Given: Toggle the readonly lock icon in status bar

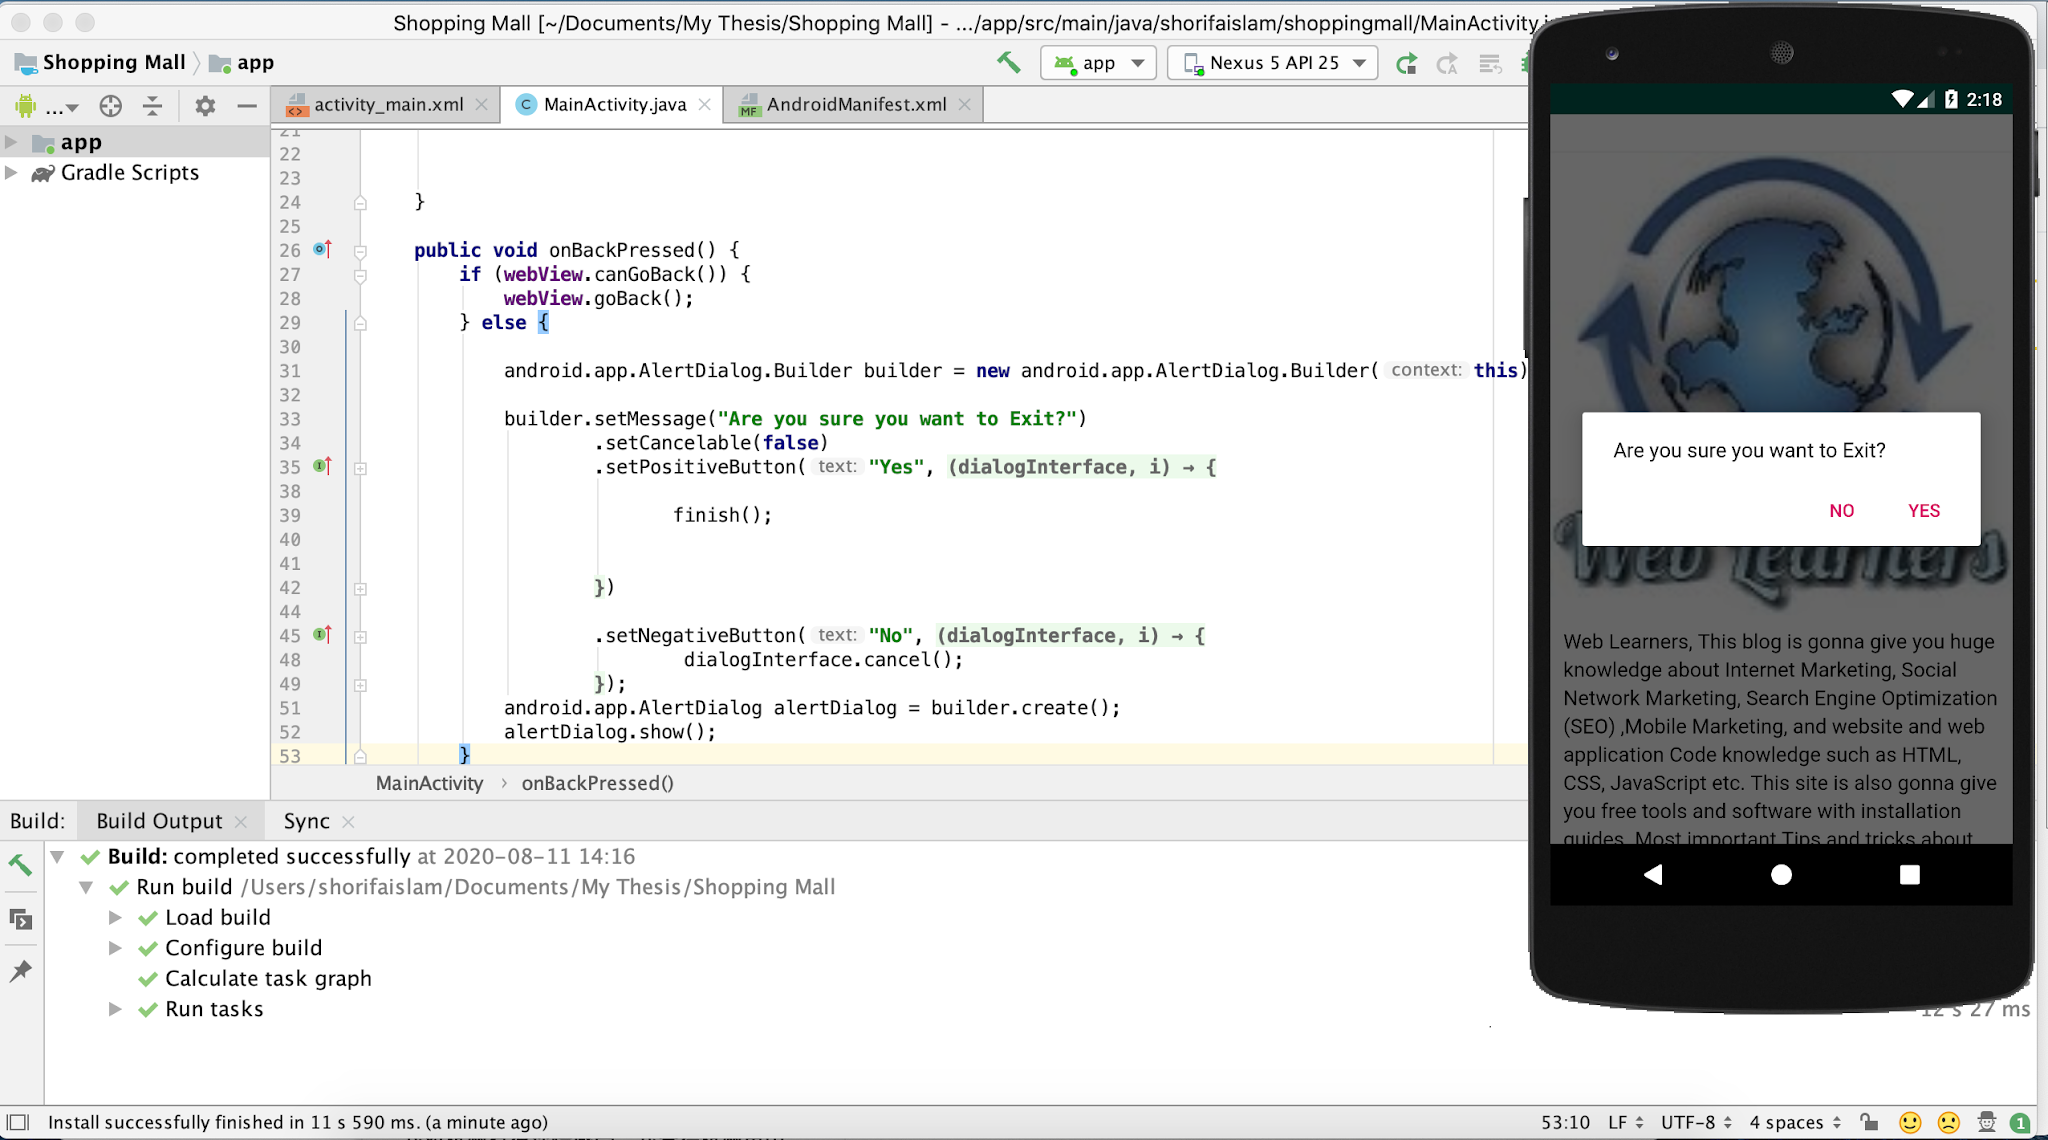Looking at the screenshot, I should [x=1871, y=1122].
